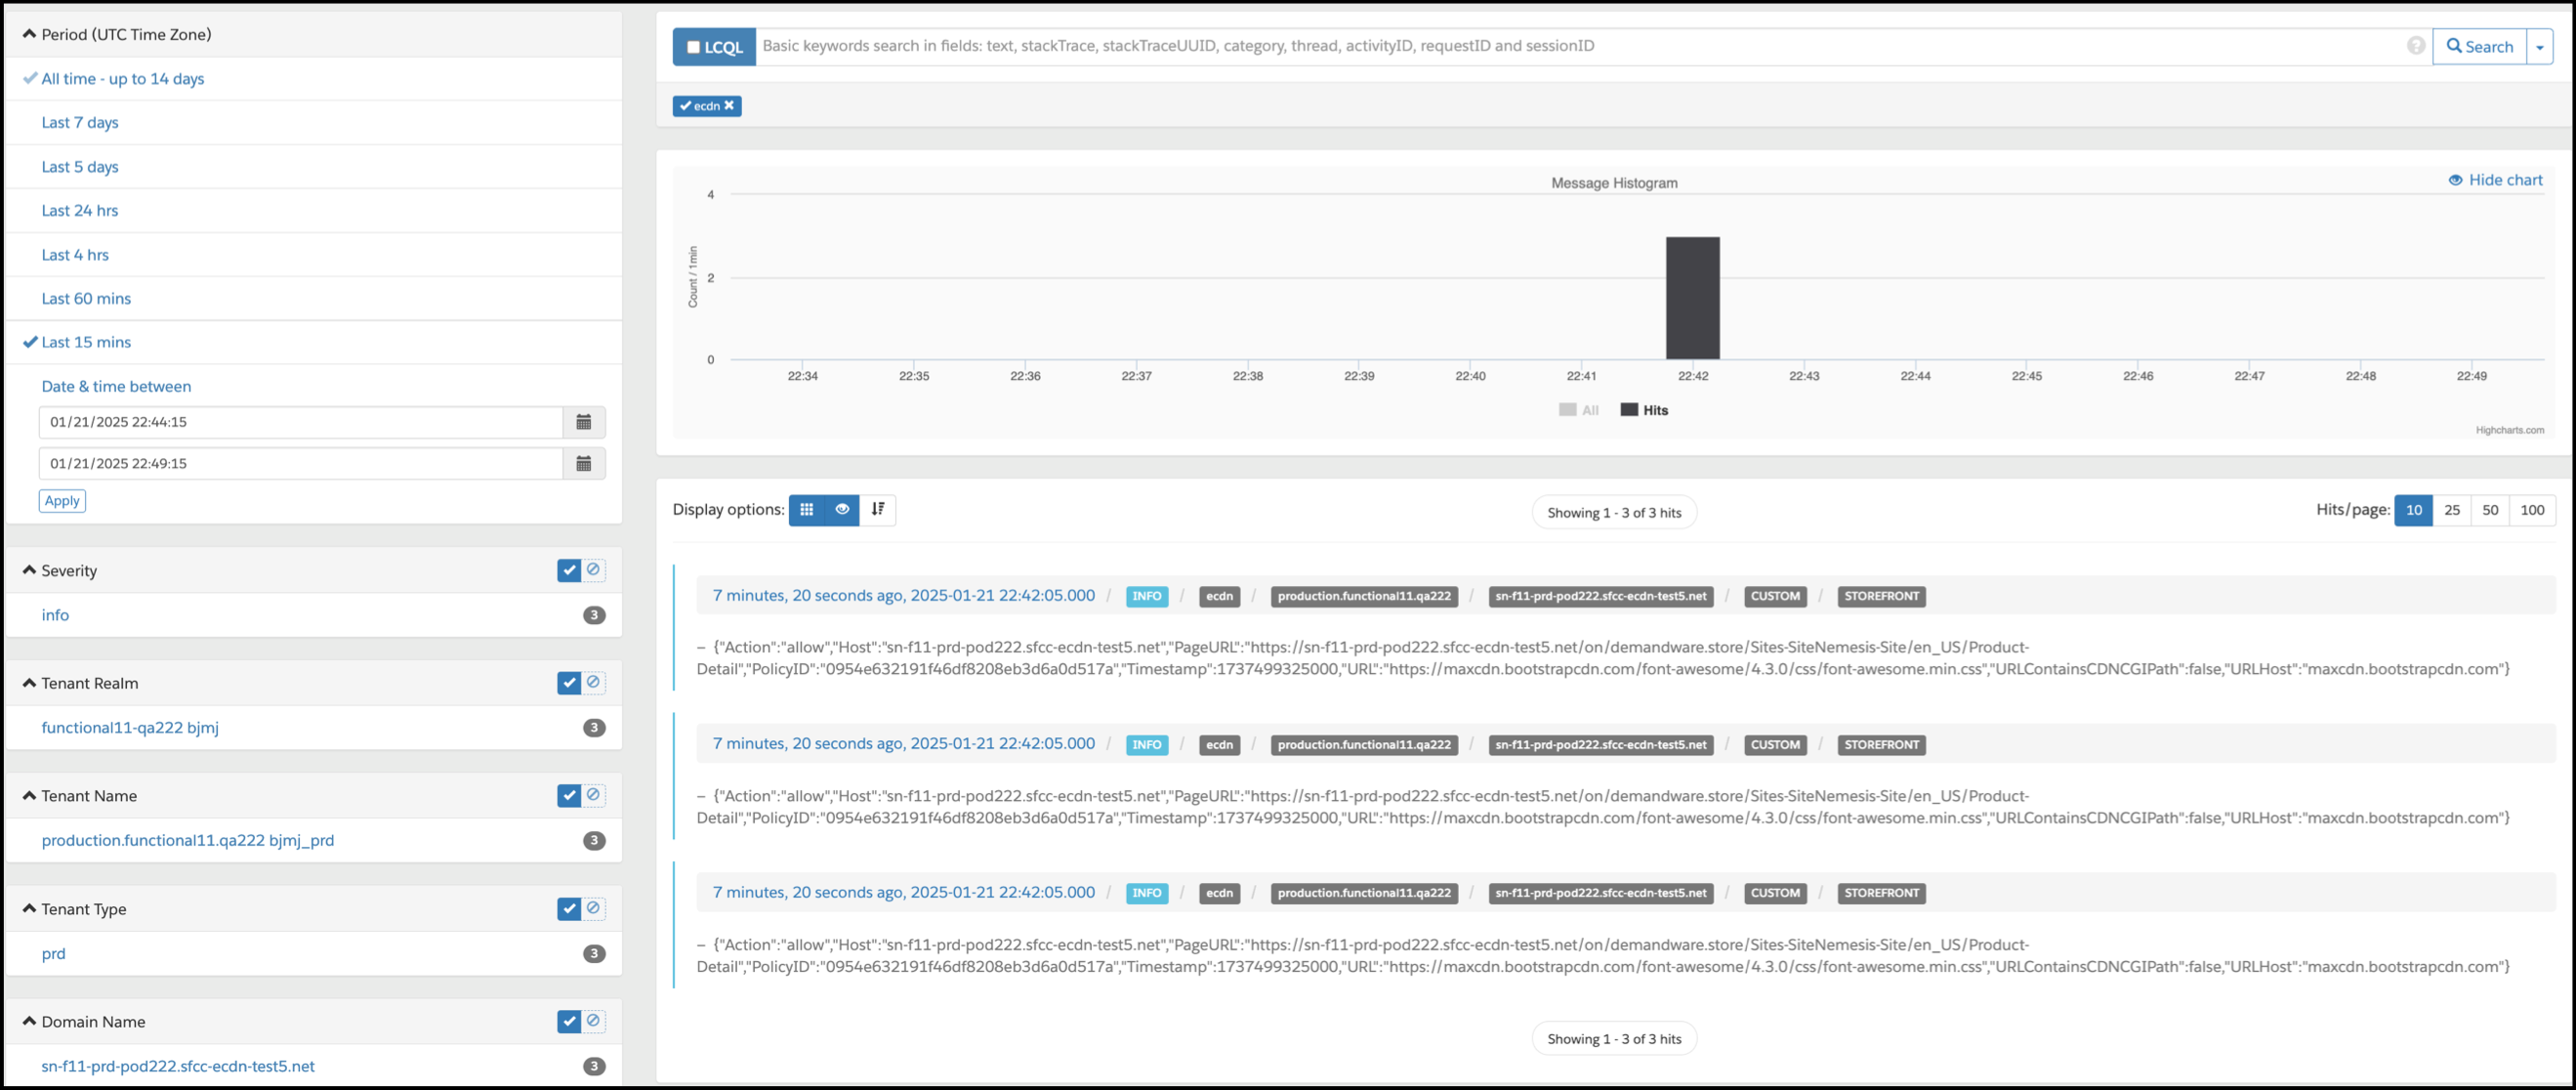Select all Tenant Realm filter values
Image resolution: width=2576 pixels, height=1090 pixels.
[569, 683]
